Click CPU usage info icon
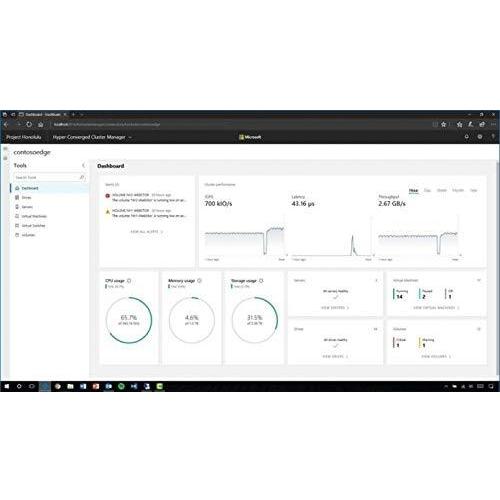500x500 pixels. click(x=129, y=281)
